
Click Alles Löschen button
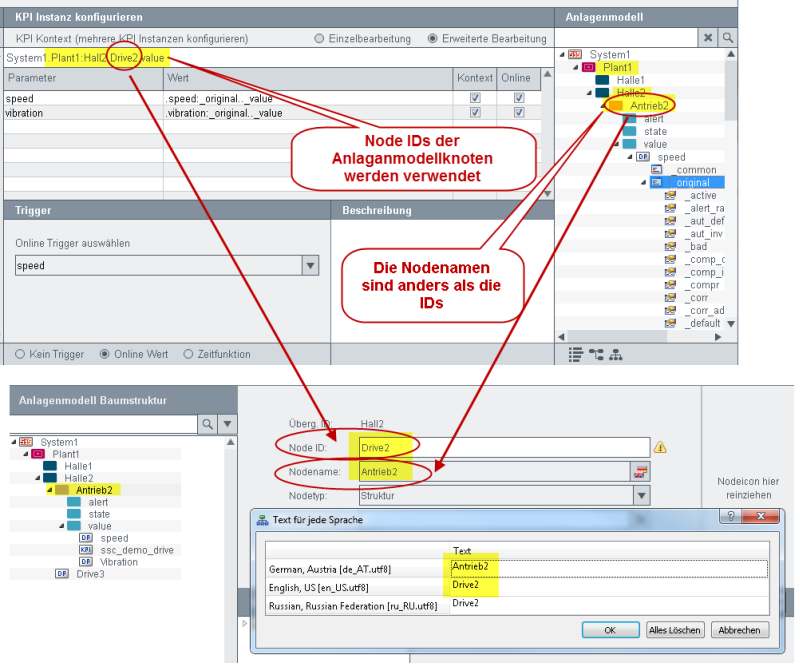[x=674, y=630]
